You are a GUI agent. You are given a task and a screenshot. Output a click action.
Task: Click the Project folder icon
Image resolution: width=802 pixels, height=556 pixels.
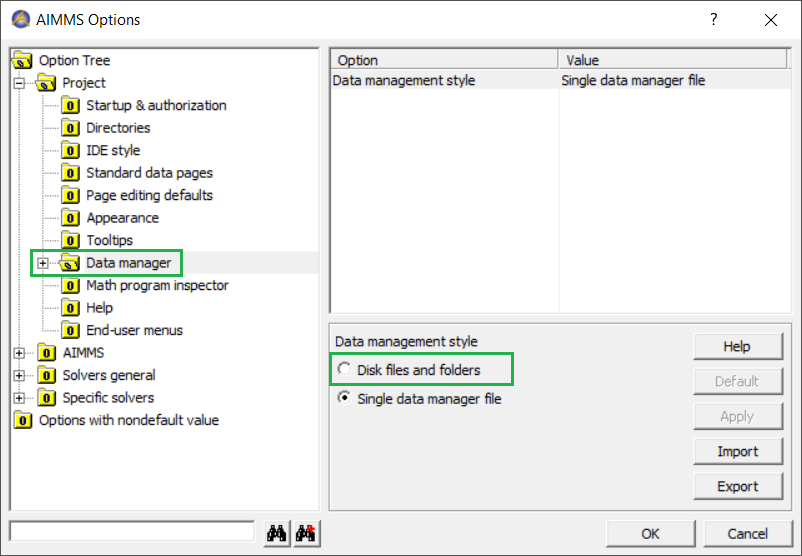coord(46,83)
